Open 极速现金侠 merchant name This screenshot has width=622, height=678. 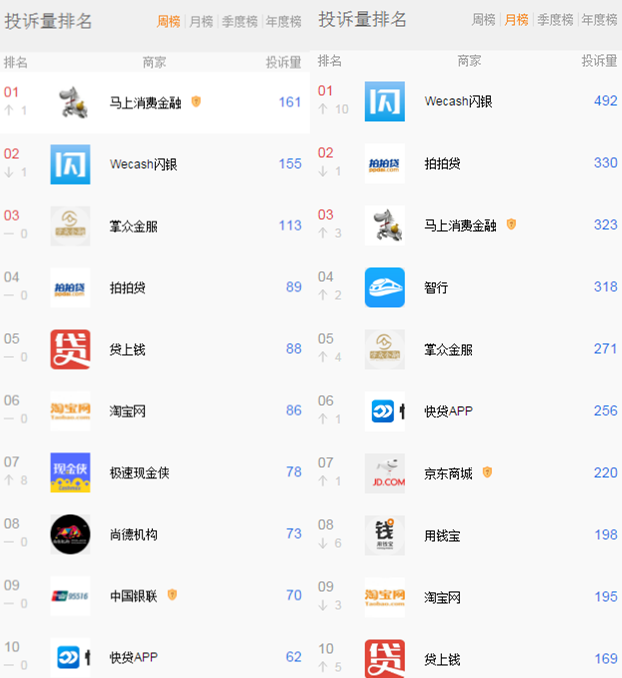(139, 473)
